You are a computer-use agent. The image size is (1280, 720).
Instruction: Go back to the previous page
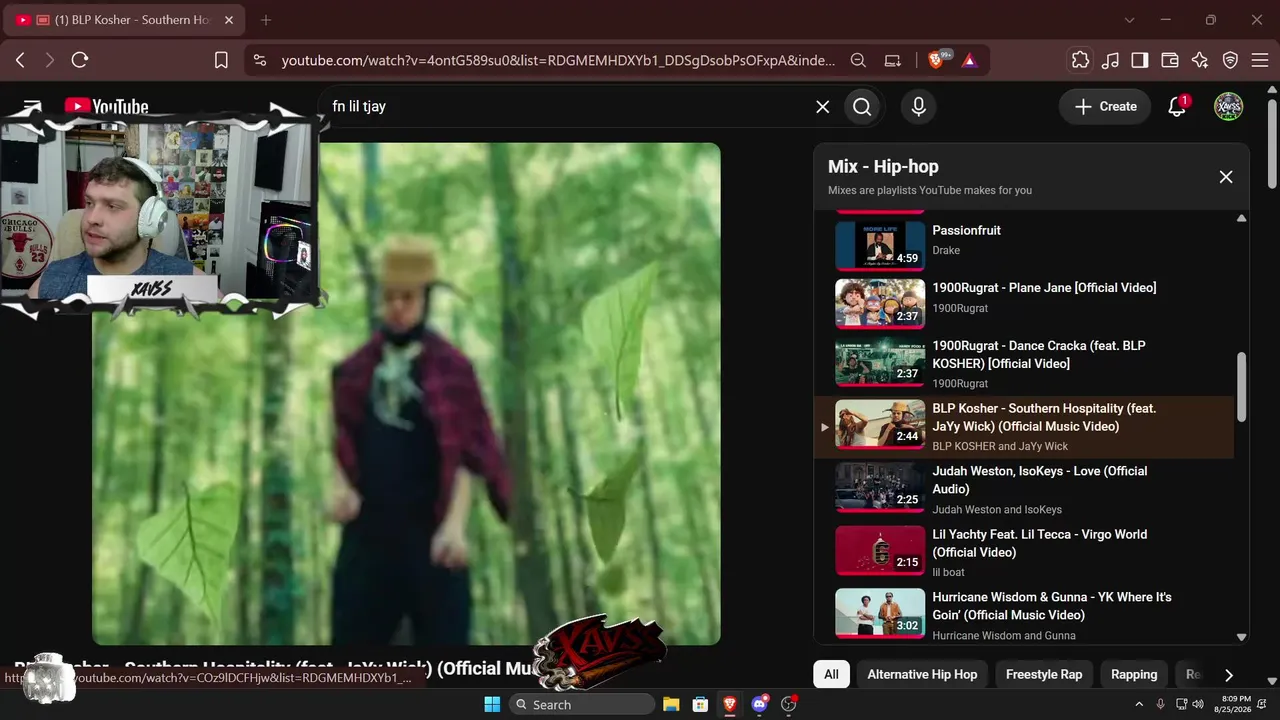coord(20,60)
